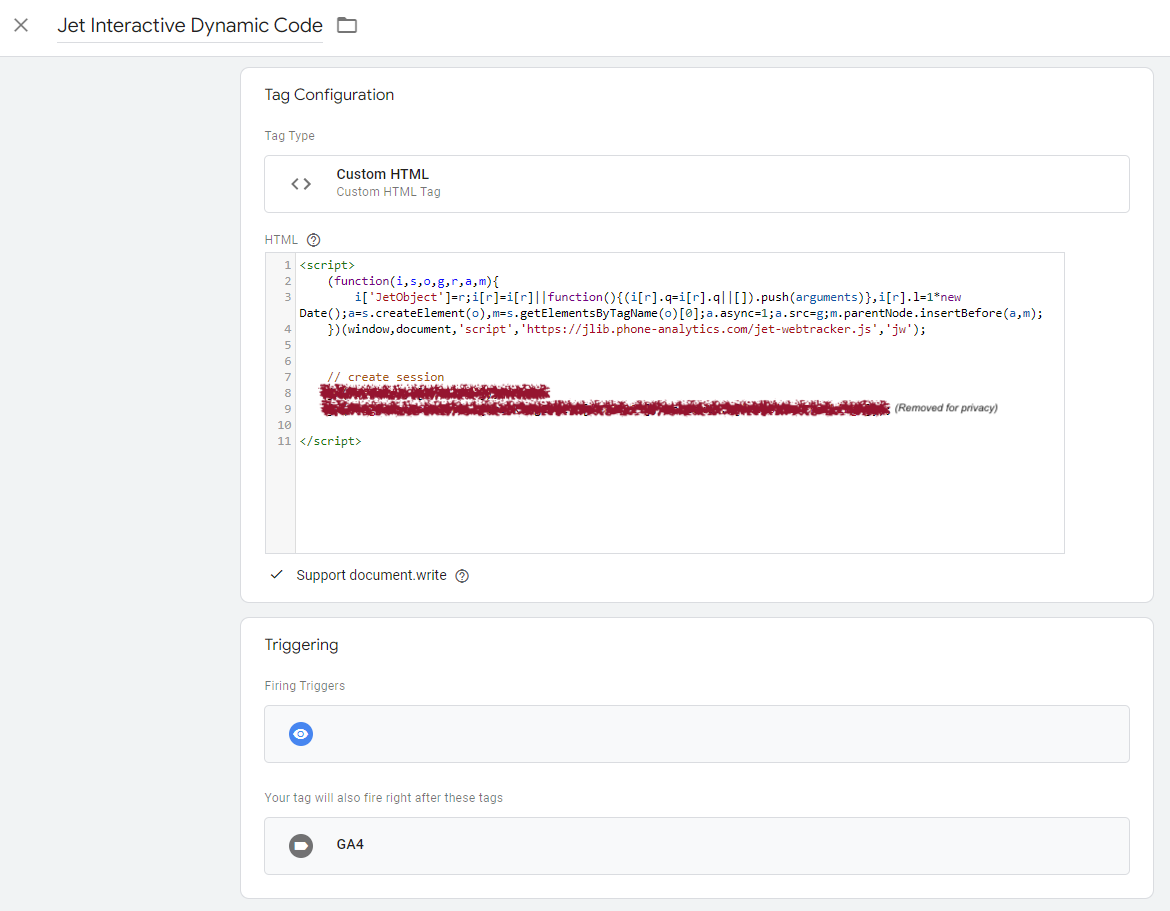Click the Tag Configuration heading
This screenshot has height=911, width=1170.
[329, 95]
